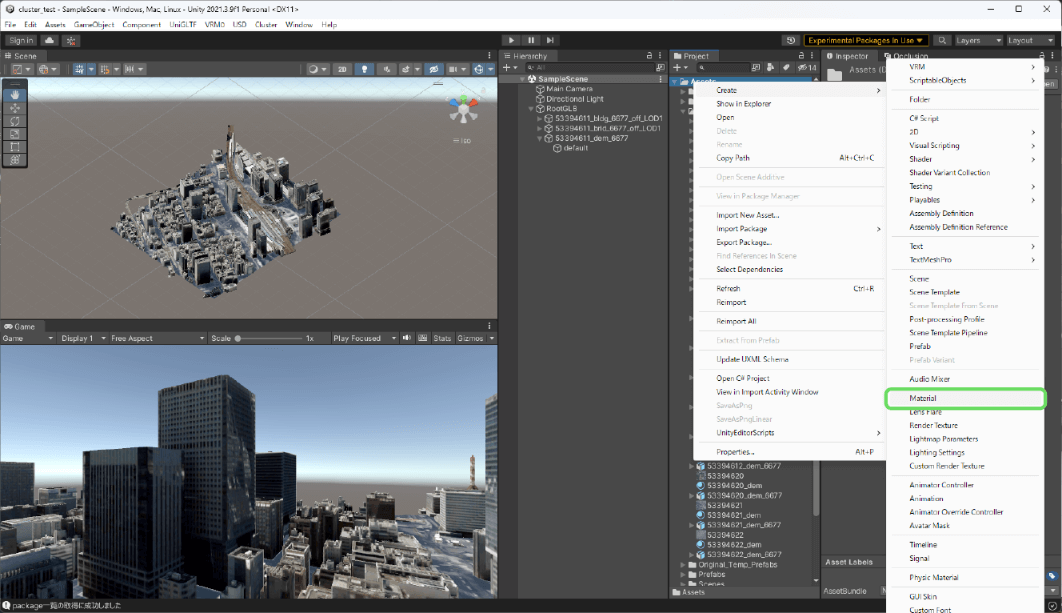Click the global search magnifier icon
Viewport: 1062px width, 613px height.
[x=942, y=40]
